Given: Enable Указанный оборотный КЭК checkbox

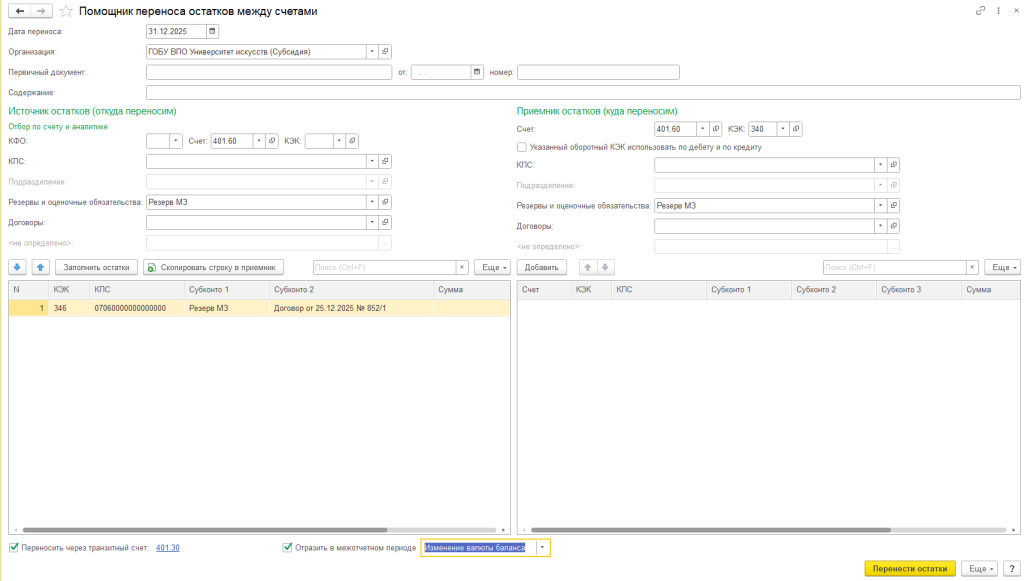Looking at the screenshot, I should coord(522,147).
